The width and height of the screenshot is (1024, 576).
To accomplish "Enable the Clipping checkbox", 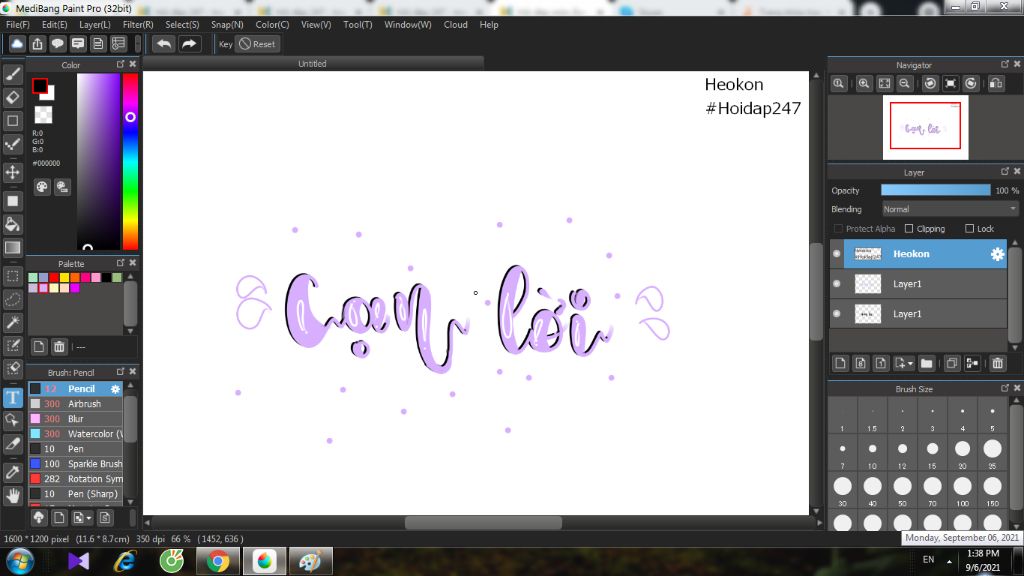I will click(908, 229).
